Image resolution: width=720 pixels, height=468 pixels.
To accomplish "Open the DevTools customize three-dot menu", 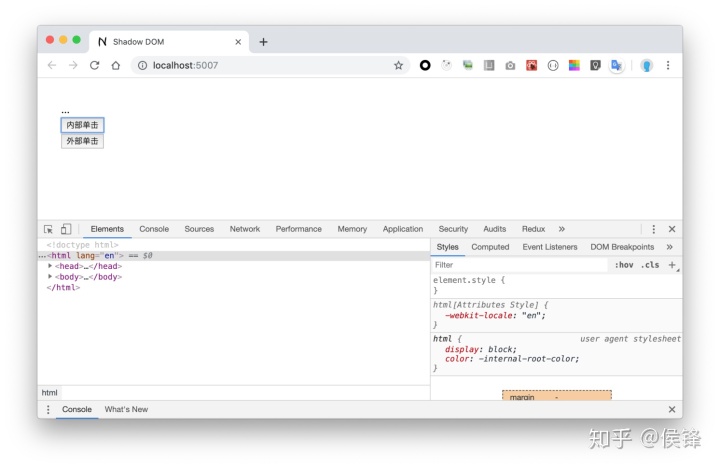I will click(x=653, y=229).
